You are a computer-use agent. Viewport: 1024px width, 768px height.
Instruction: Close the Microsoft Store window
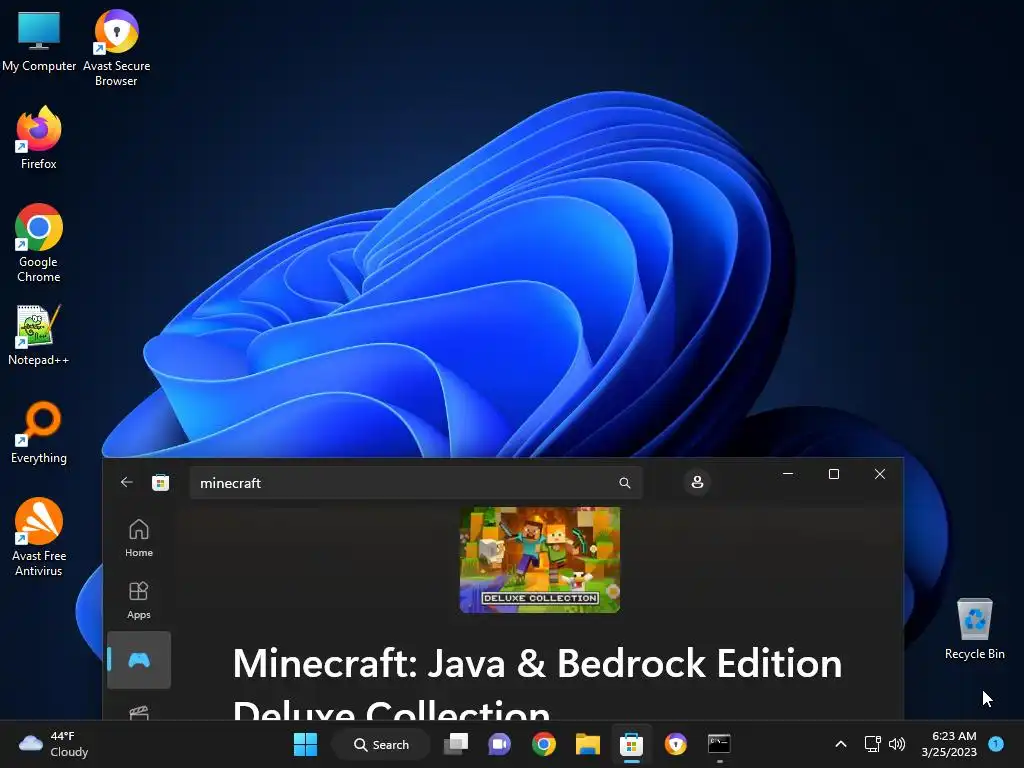click(880, 474)
